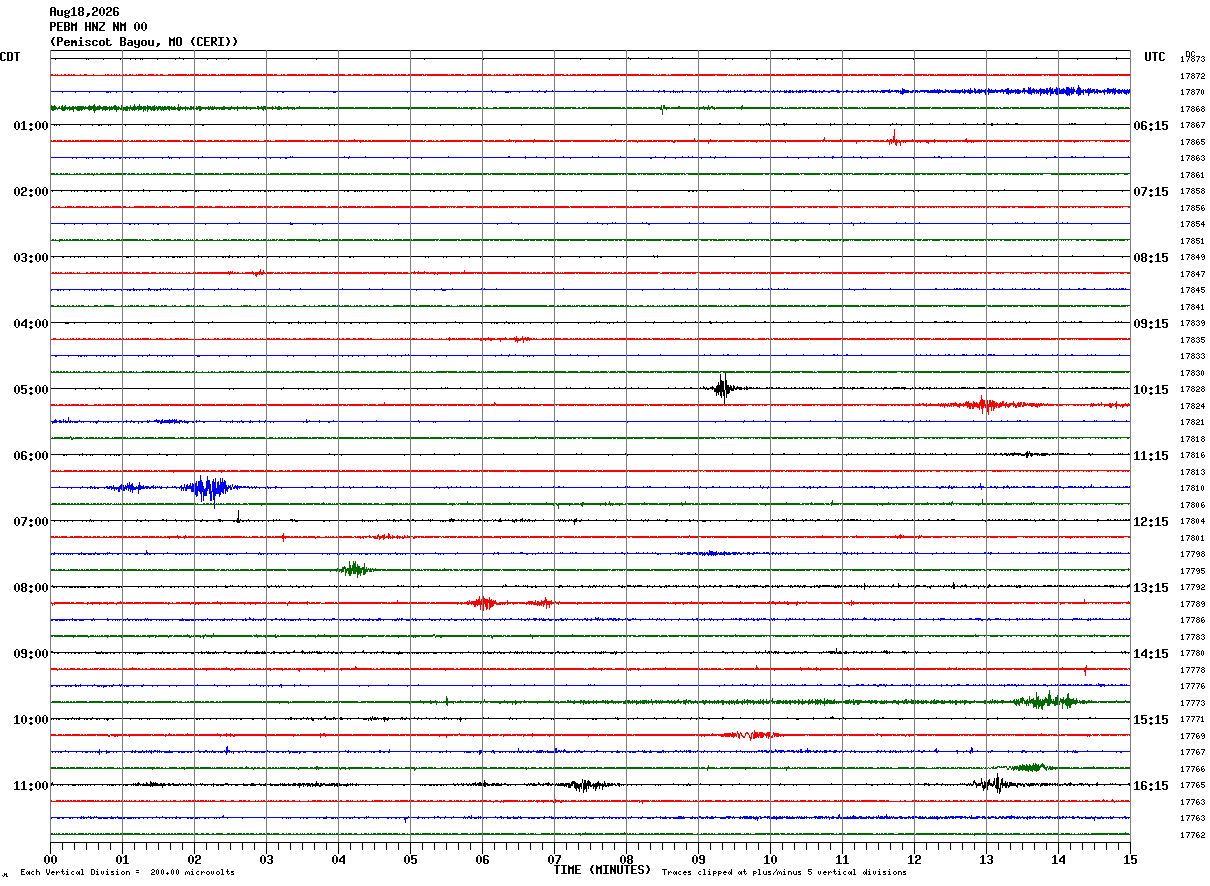Click the 11:00 CDT time label
This screenshot has width=1210, height=886.
pos(30,785)
